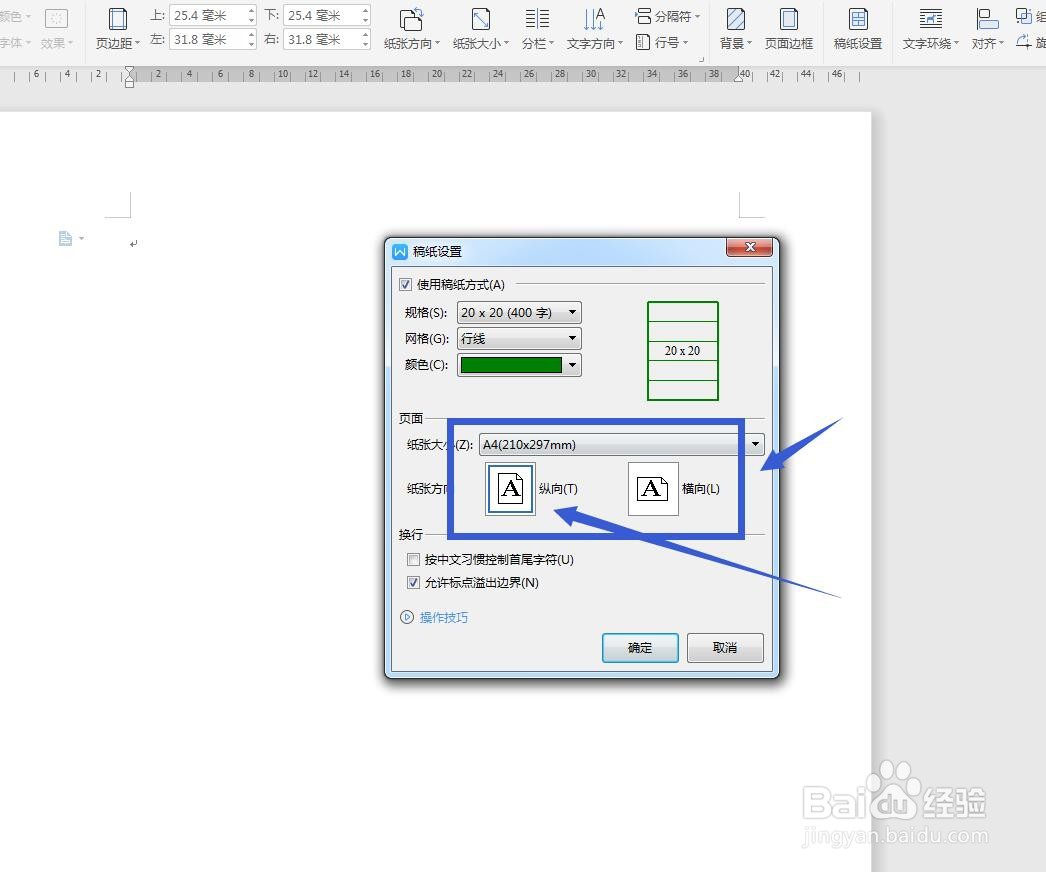Click the WPS logo in dialog title

(x=400, y=252)
